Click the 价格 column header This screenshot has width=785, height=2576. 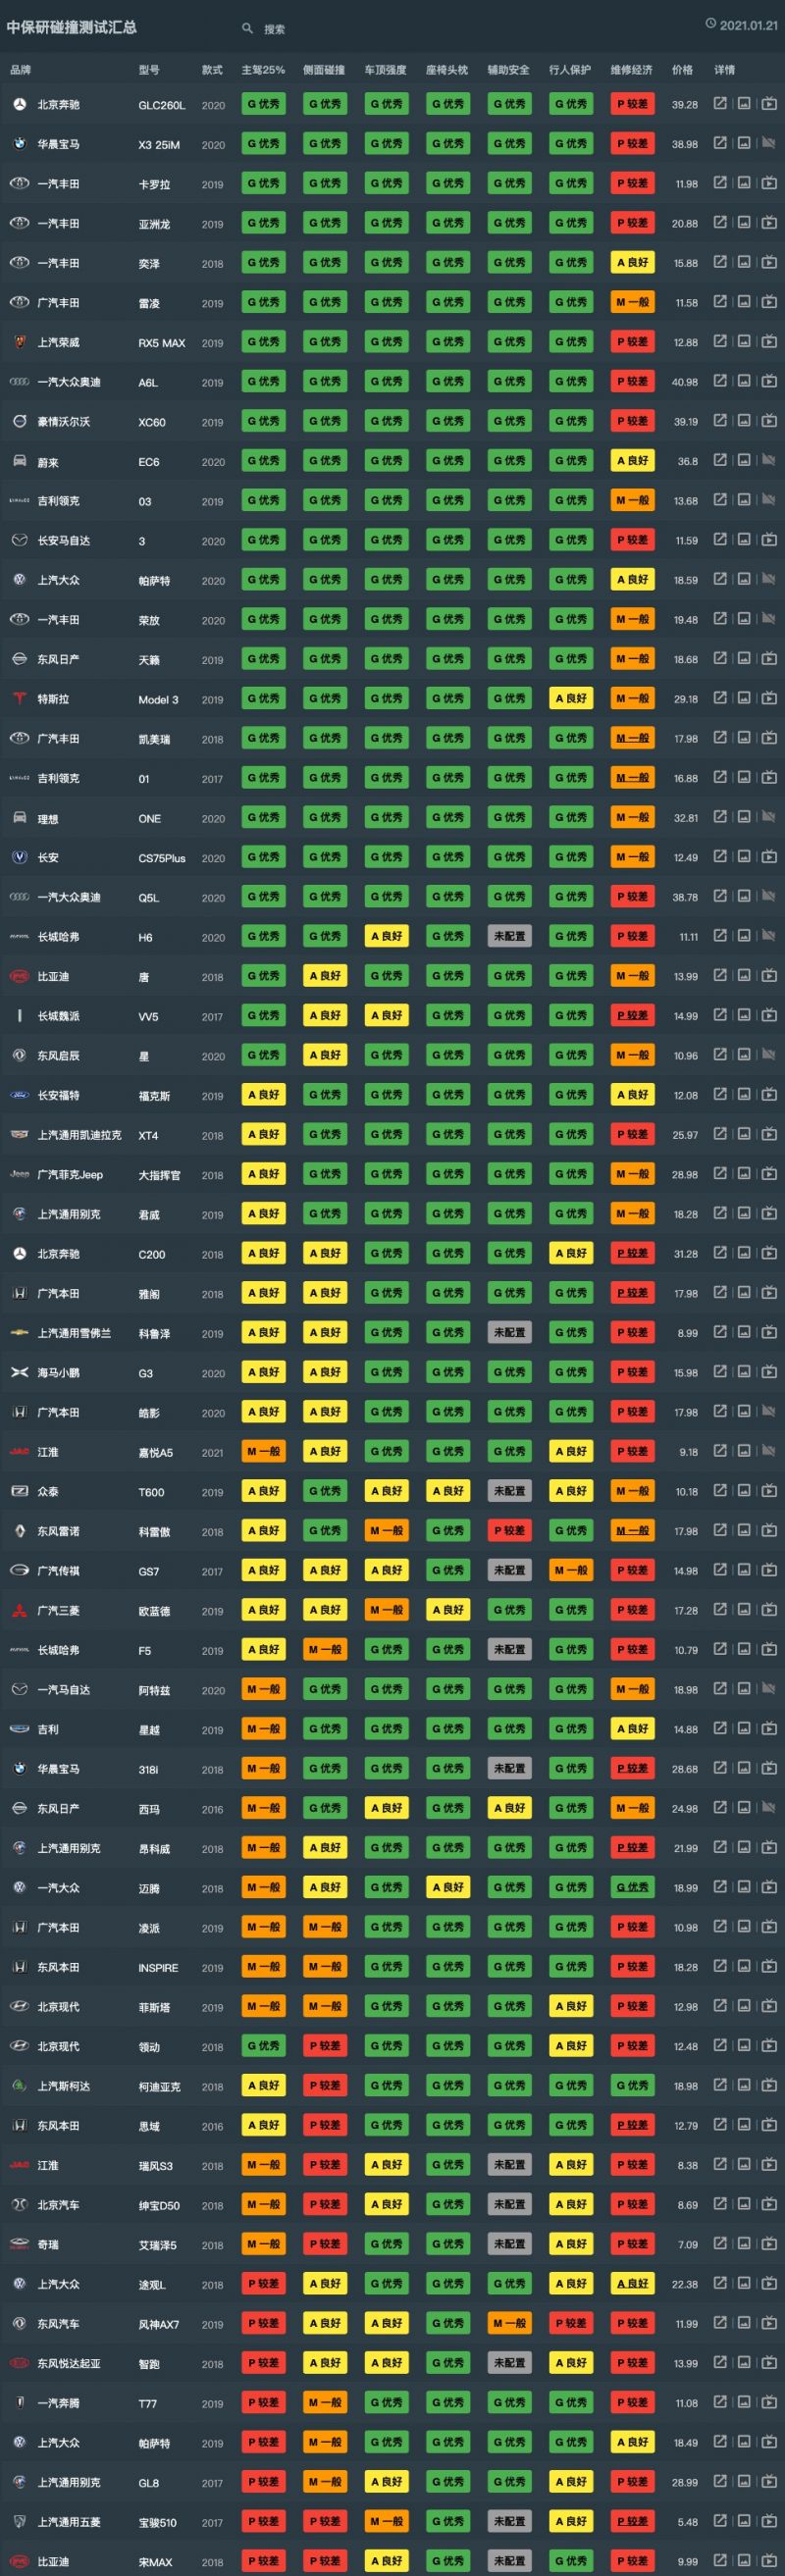(x=683, y=70)
